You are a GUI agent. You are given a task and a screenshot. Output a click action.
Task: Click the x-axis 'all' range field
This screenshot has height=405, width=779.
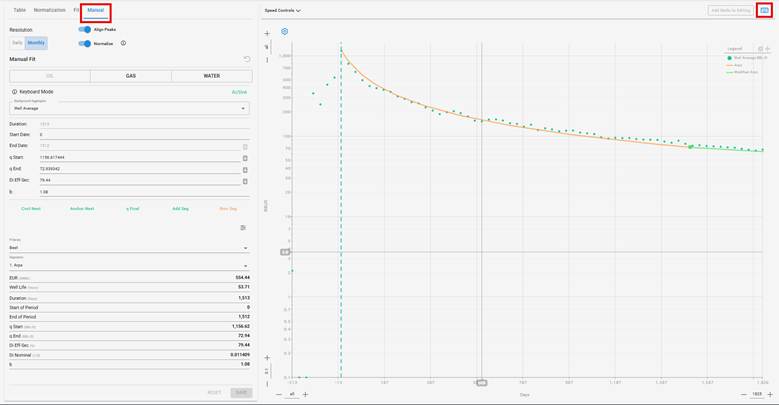(x=292, y=394)
